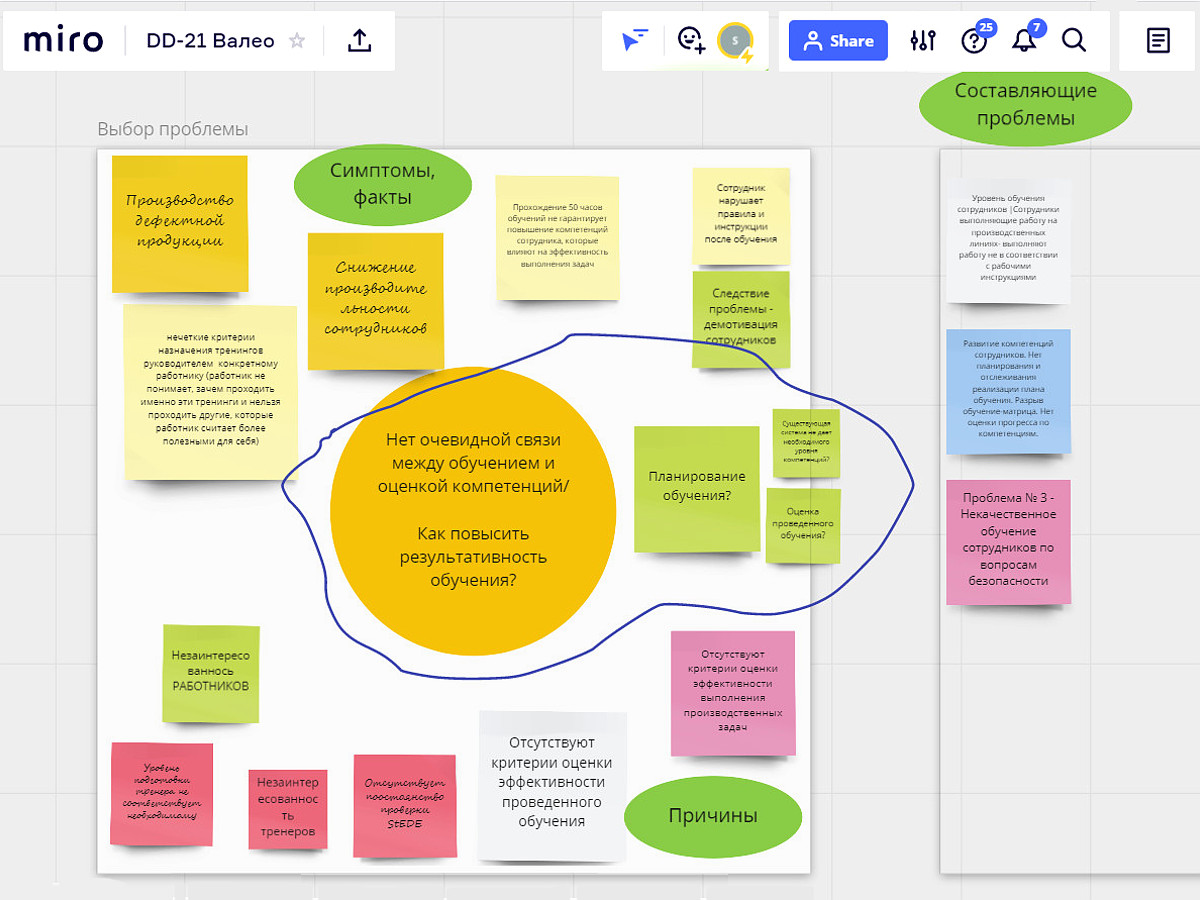The width and height of the screenshot is (1200, 900).
Task: Select the green Причины oval
Action: click(713, 816)
